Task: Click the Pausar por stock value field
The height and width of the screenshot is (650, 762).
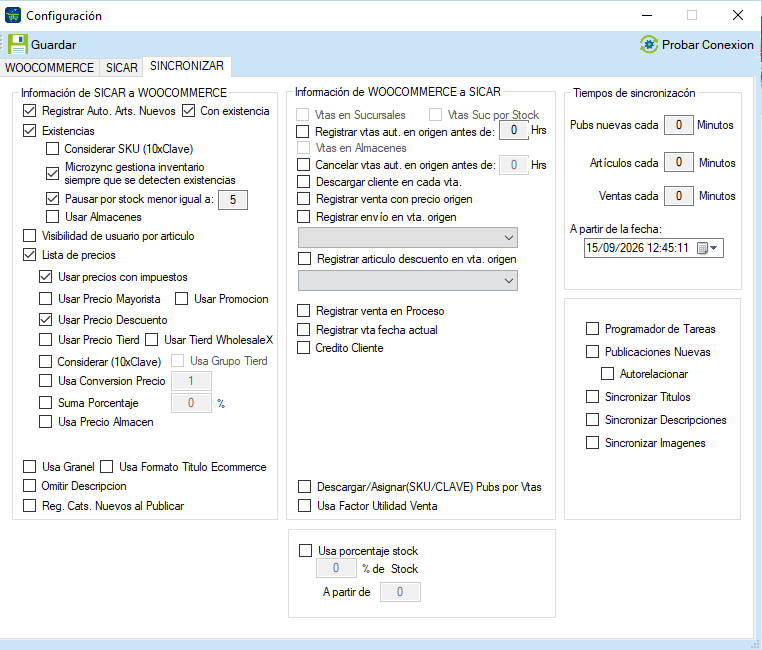Action: coord(233,200)
